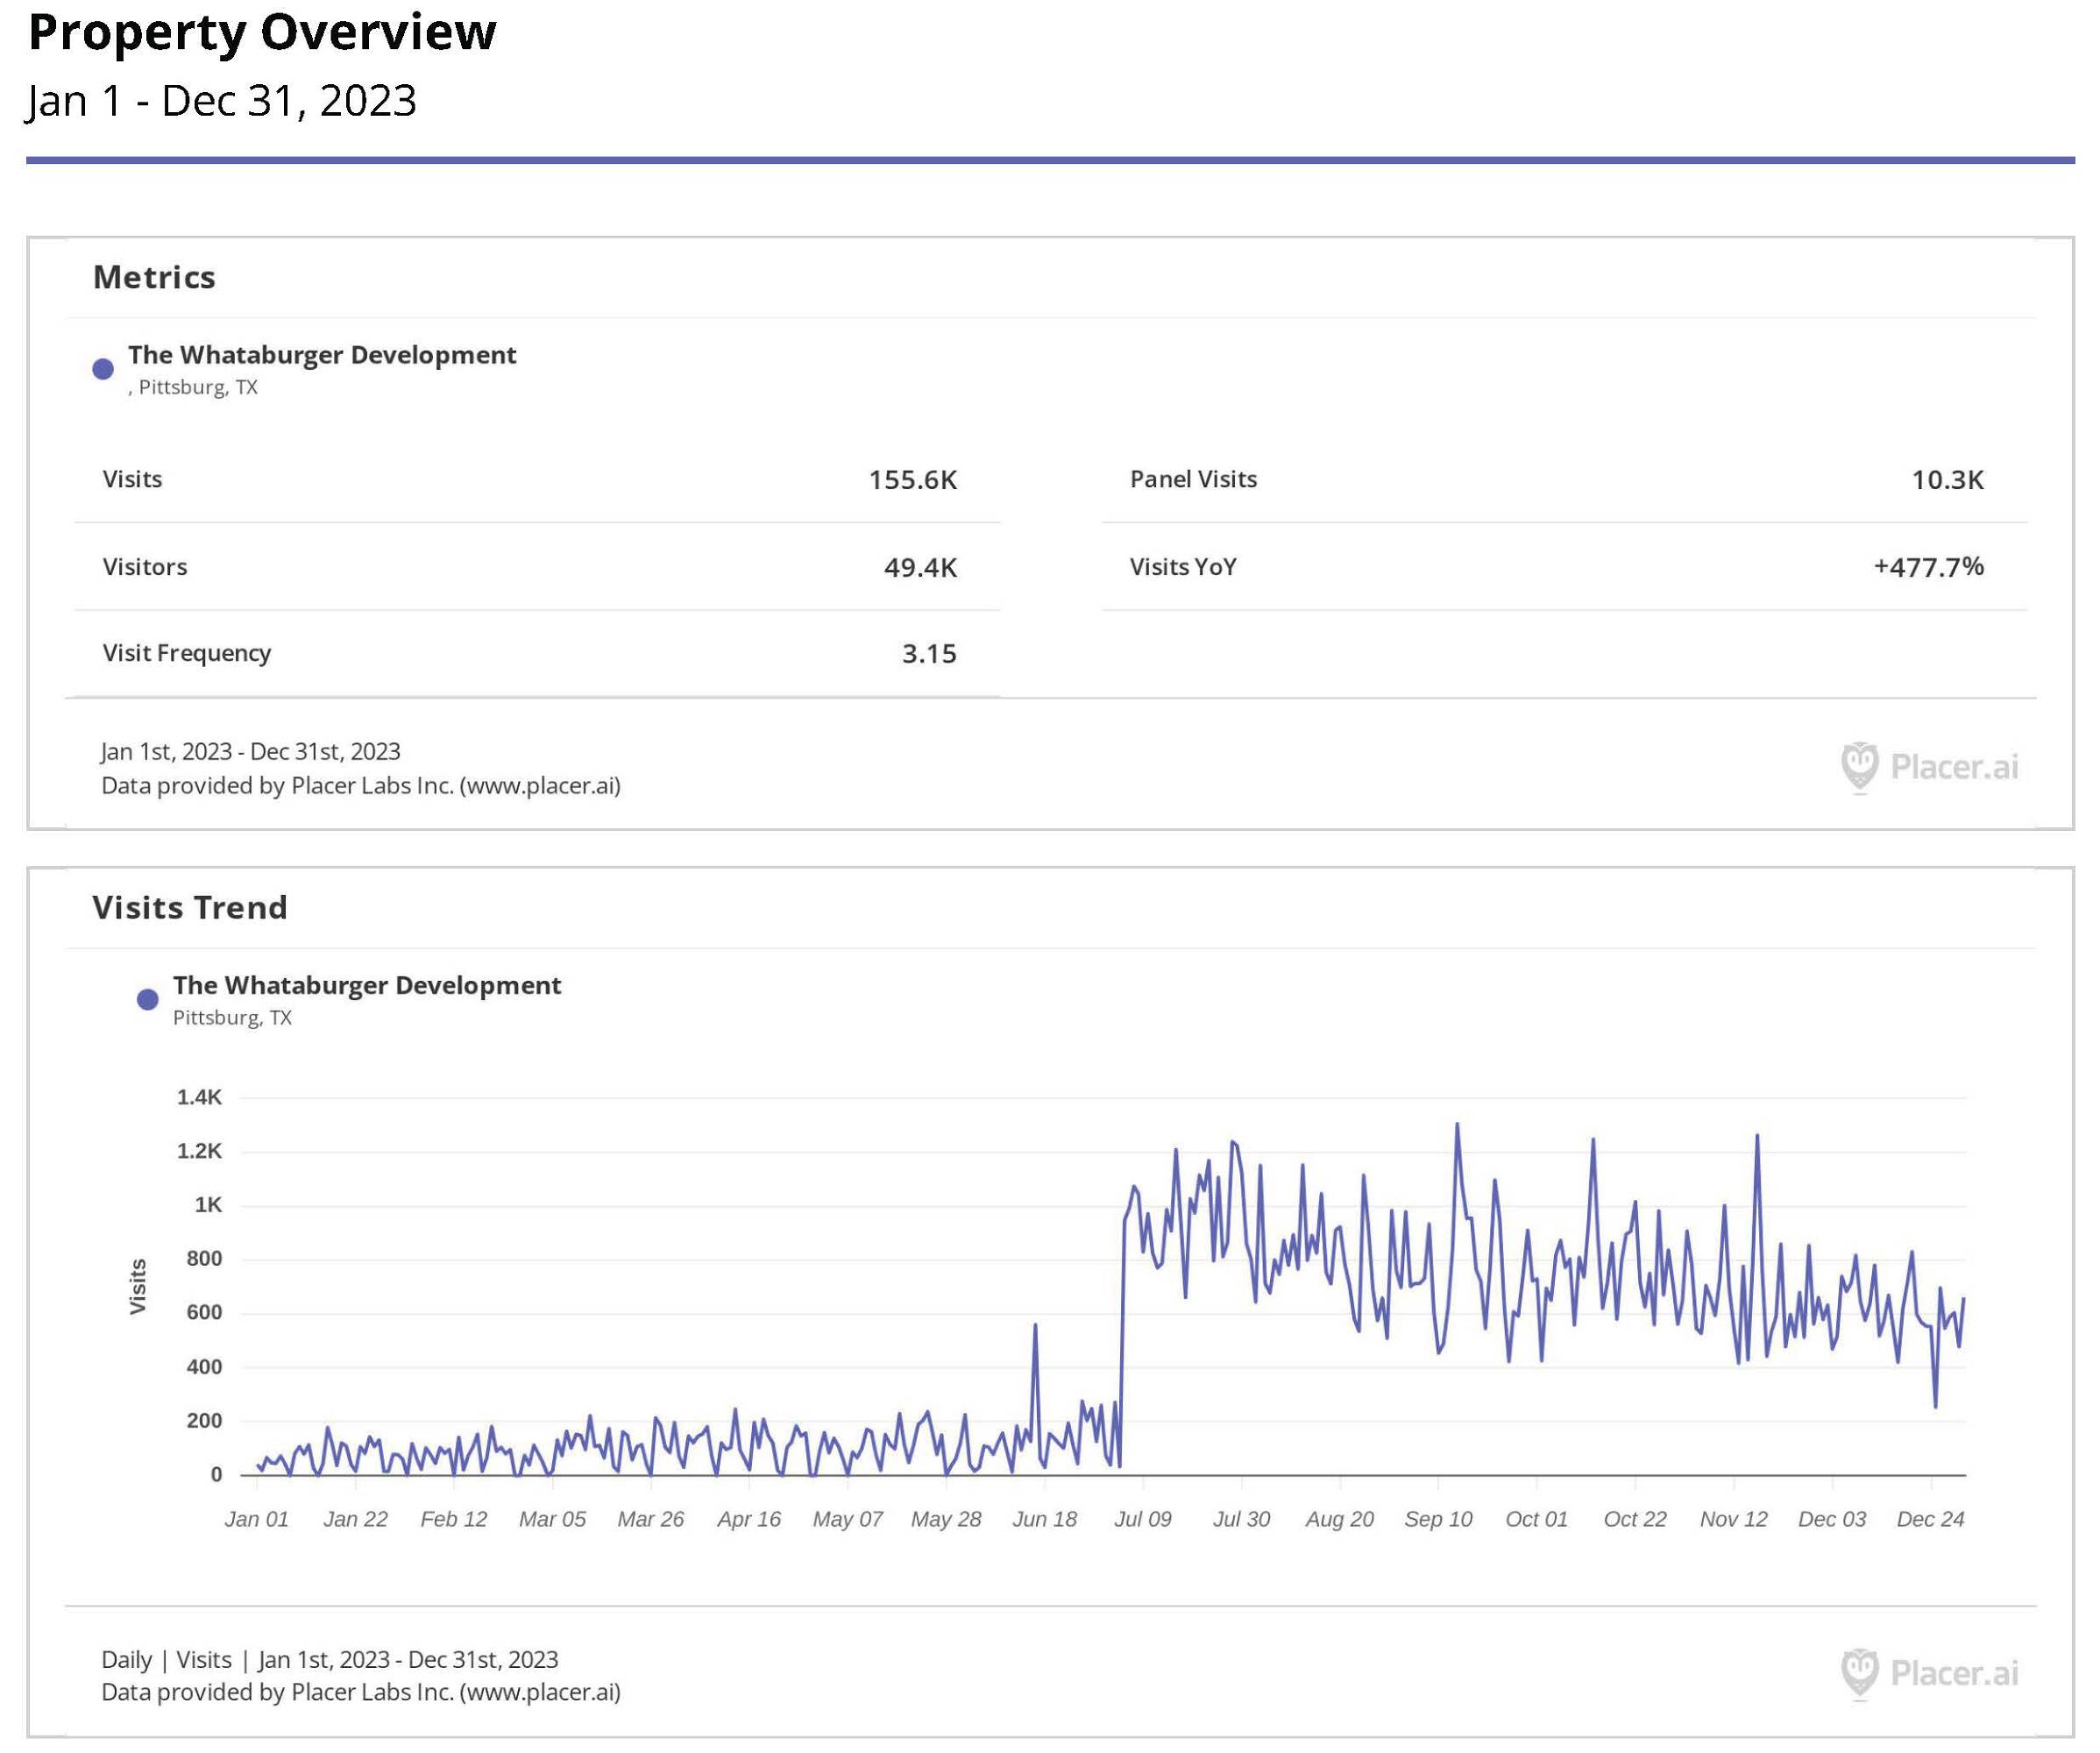Click the Visits Trend panel heading
This screenshot has width=2100, height=1753.
[190, 907]
